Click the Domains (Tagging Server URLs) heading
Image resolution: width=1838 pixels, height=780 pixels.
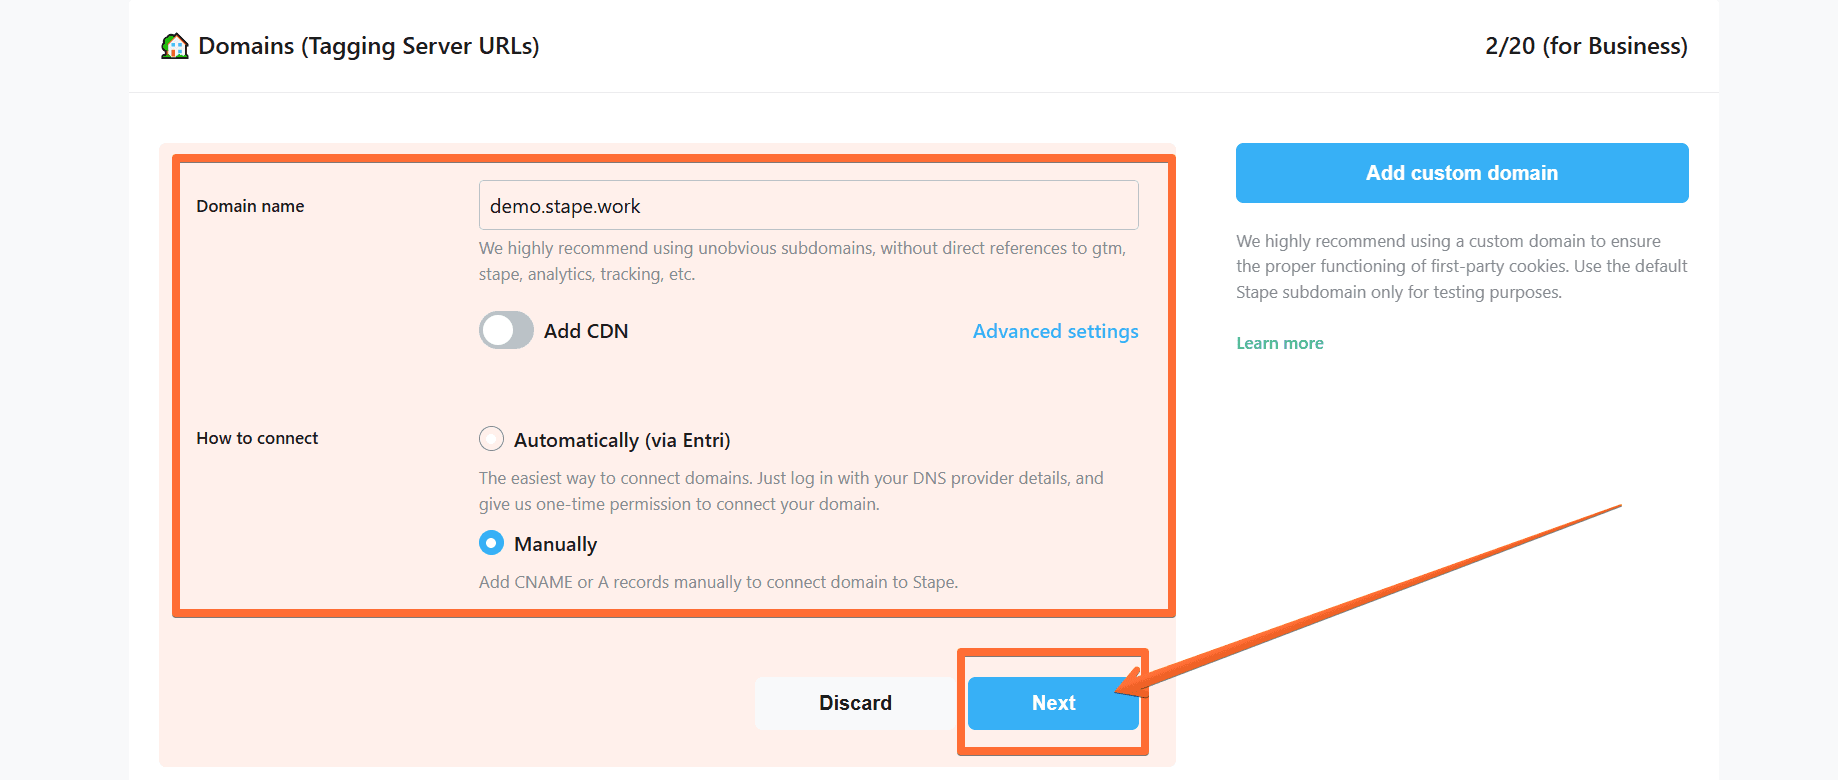click(368, 46)
